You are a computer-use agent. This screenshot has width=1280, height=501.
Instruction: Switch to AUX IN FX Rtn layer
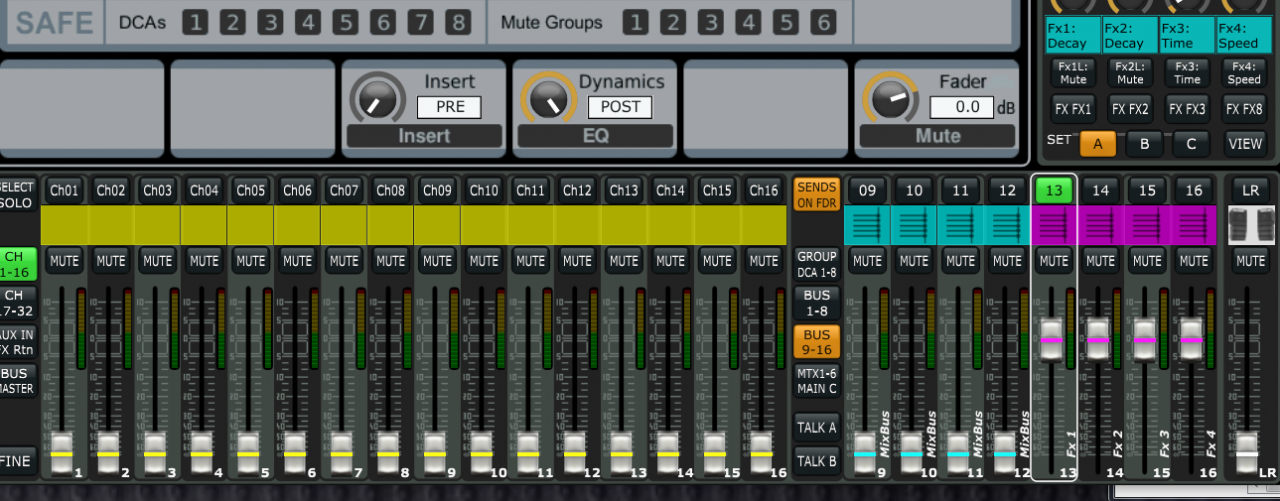click(x=17, y=343)
